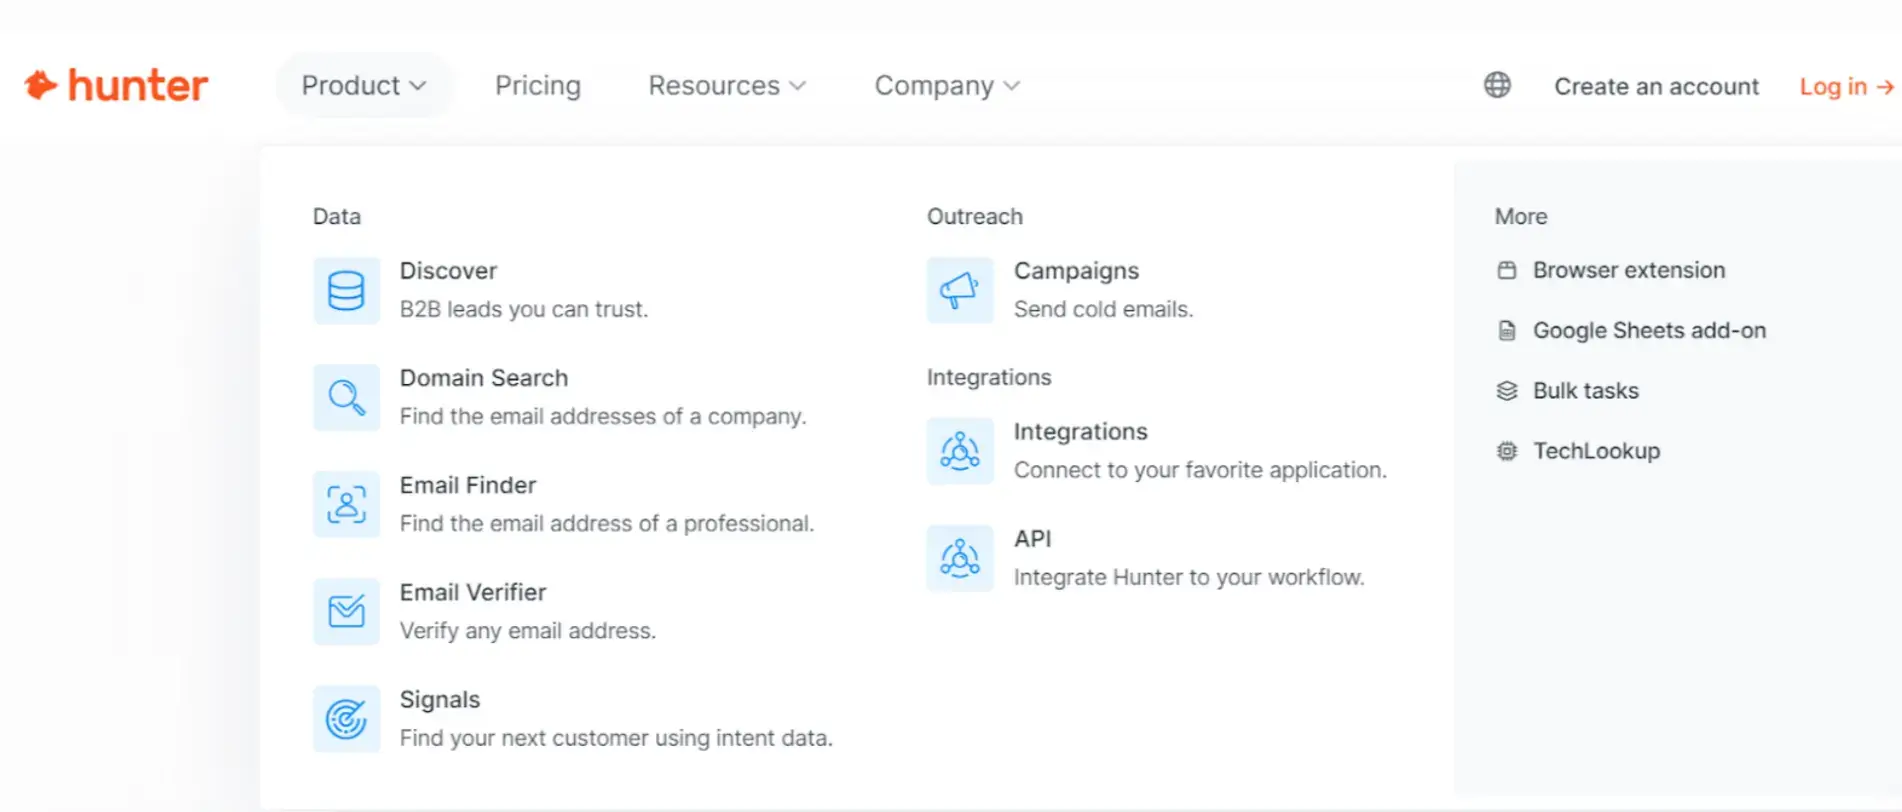Select Email Verifier from the menu
This screenshot has height=812, width=1902.
click(x=473, y=592)
